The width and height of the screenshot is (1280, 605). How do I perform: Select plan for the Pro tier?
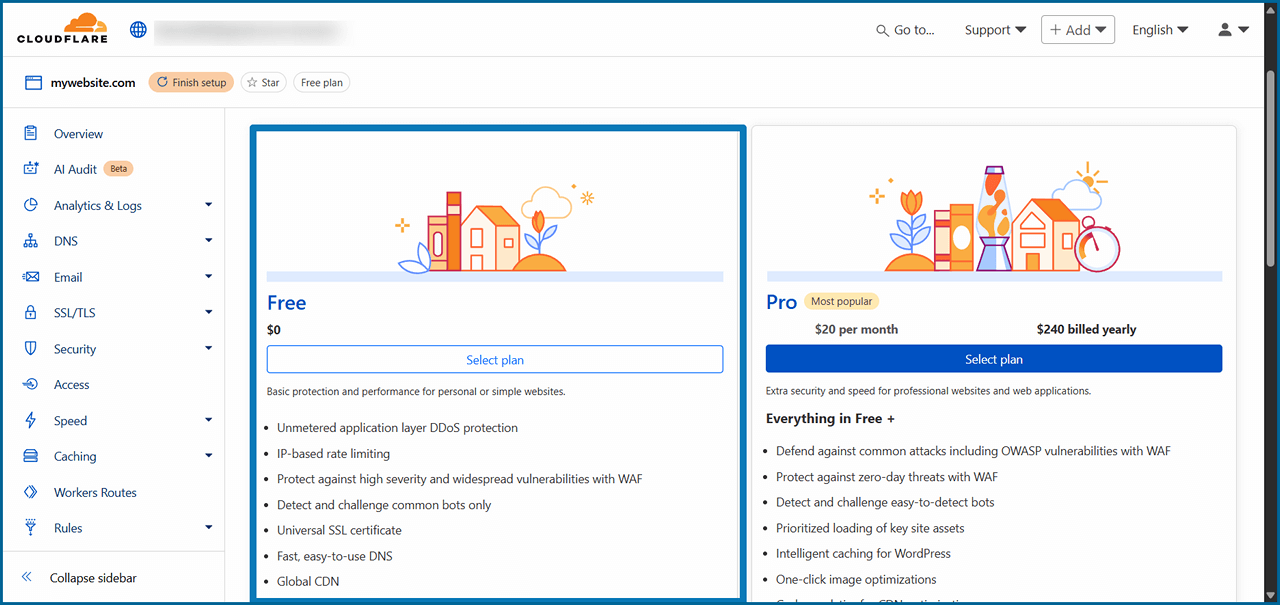click(x=994, y=359)
